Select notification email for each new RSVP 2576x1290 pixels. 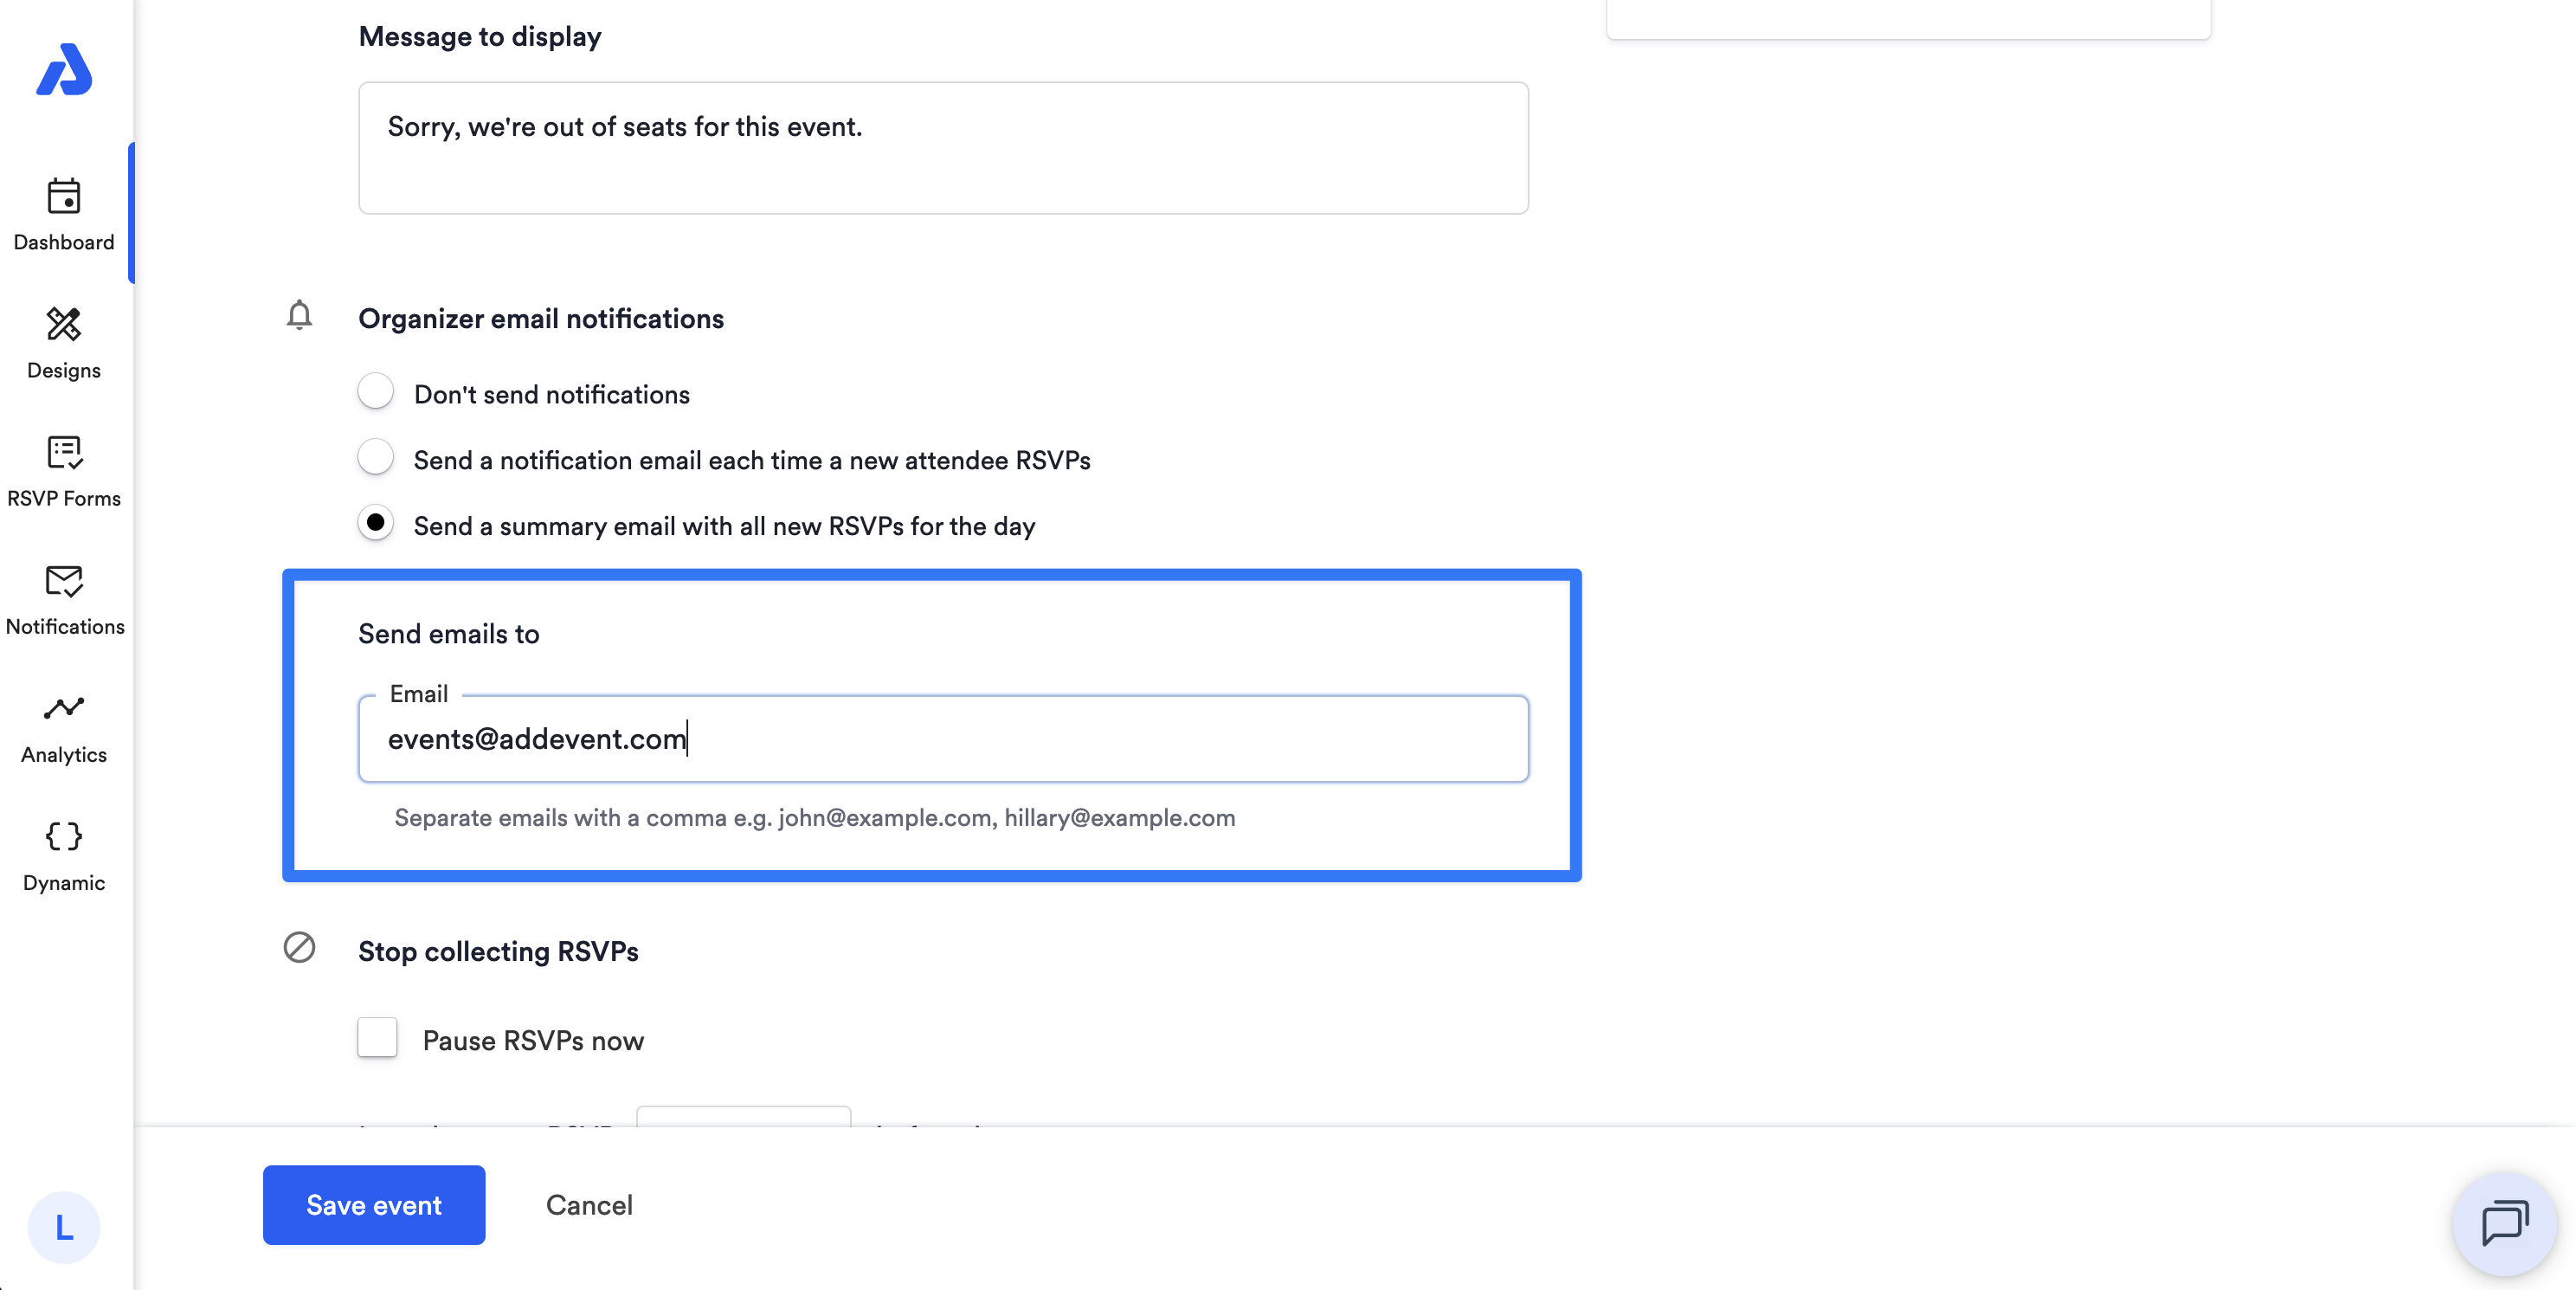(x=376, y=458)
